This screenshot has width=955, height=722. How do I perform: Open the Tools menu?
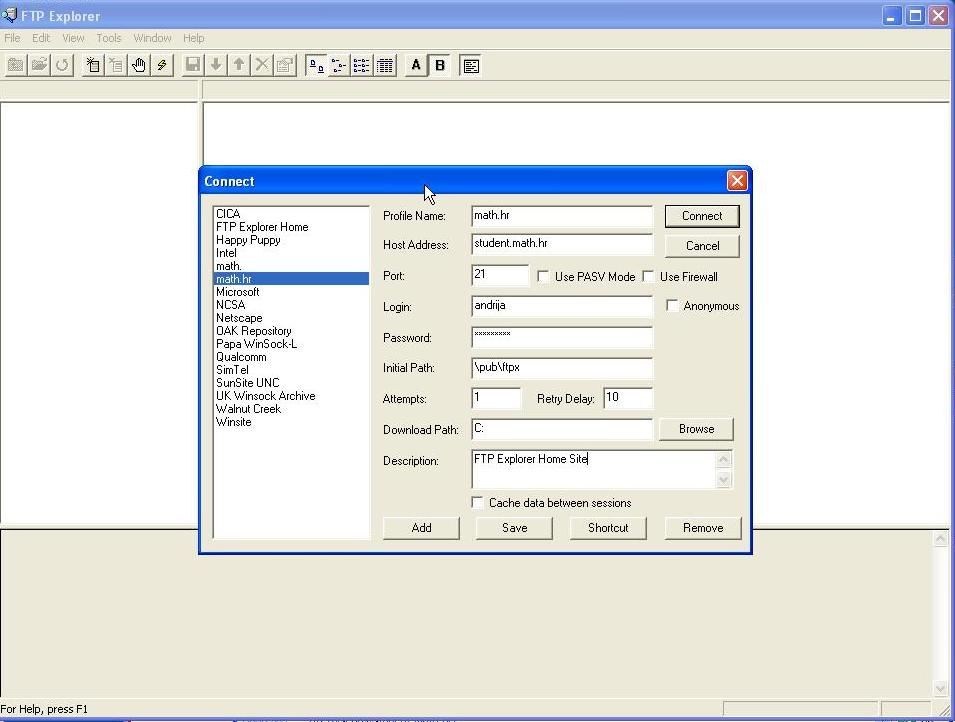(x=109, y=38)
